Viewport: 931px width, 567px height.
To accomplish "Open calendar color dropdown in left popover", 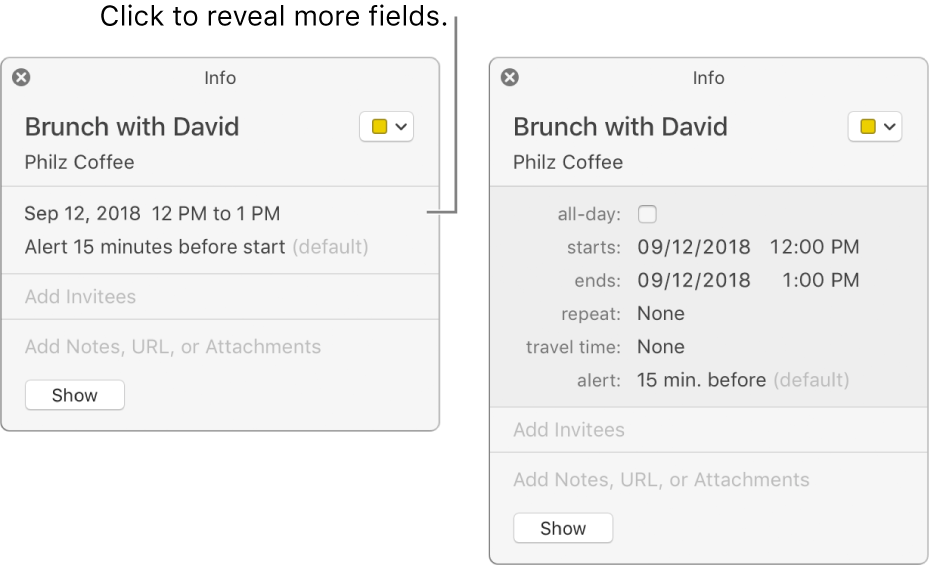I will click(386, 127).
